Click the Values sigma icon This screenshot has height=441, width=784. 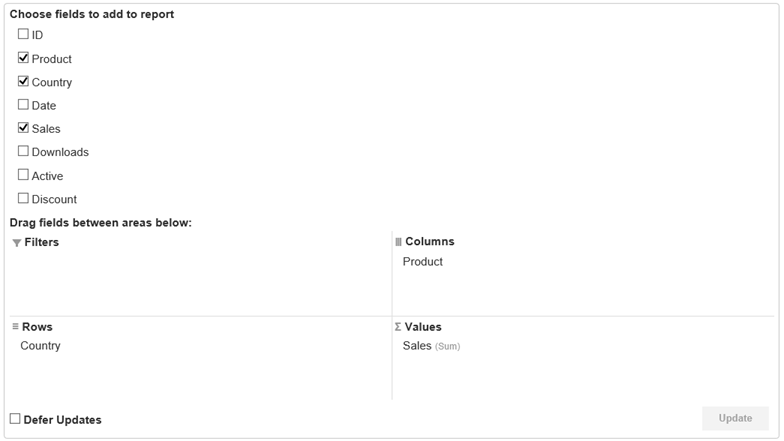point(398,327)
